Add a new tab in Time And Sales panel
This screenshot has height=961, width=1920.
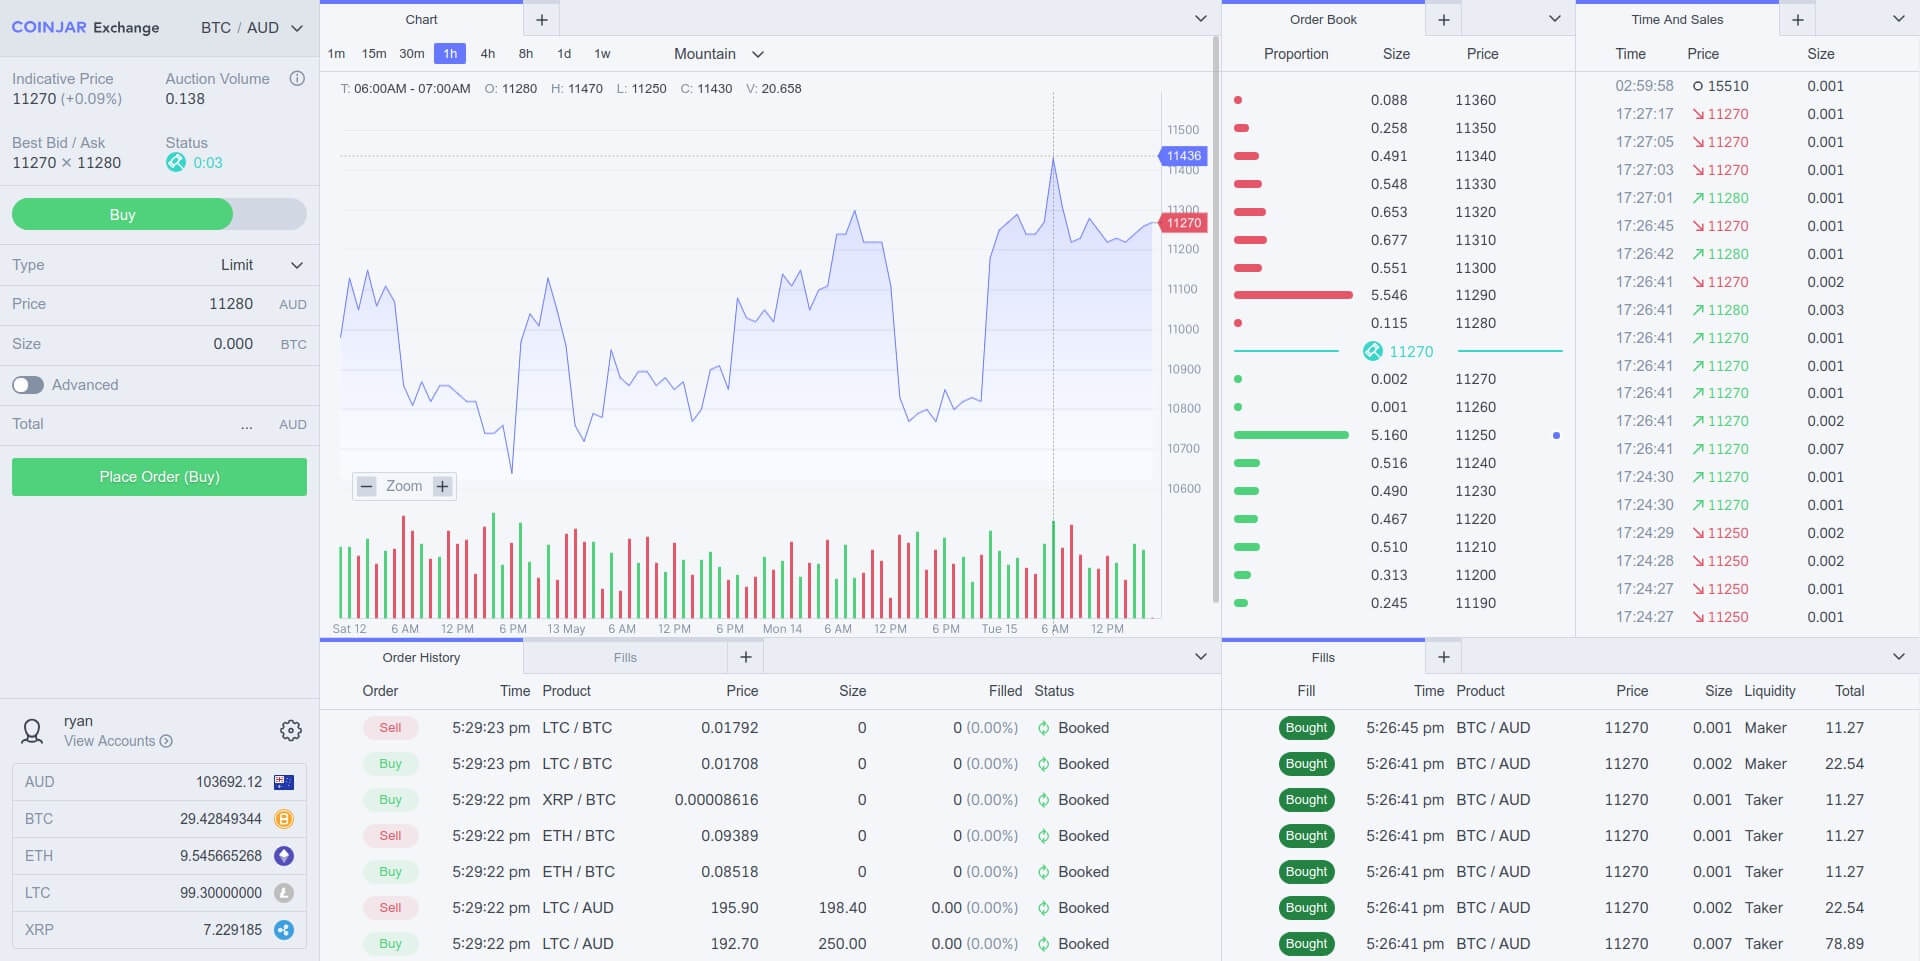[1798, 20]
